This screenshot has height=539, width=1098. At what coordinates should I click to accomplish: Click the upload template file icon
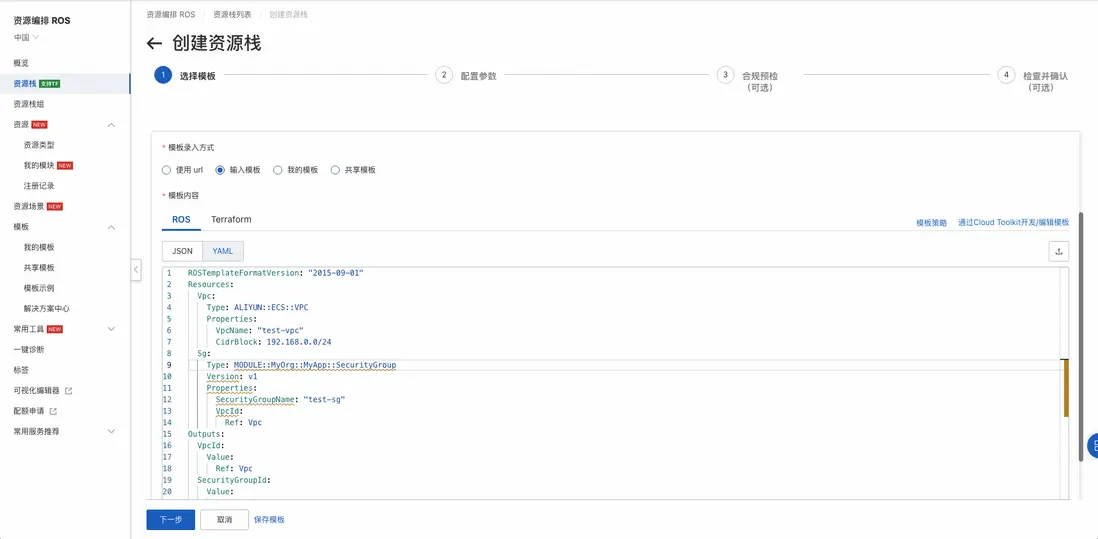click(1058, 251)
